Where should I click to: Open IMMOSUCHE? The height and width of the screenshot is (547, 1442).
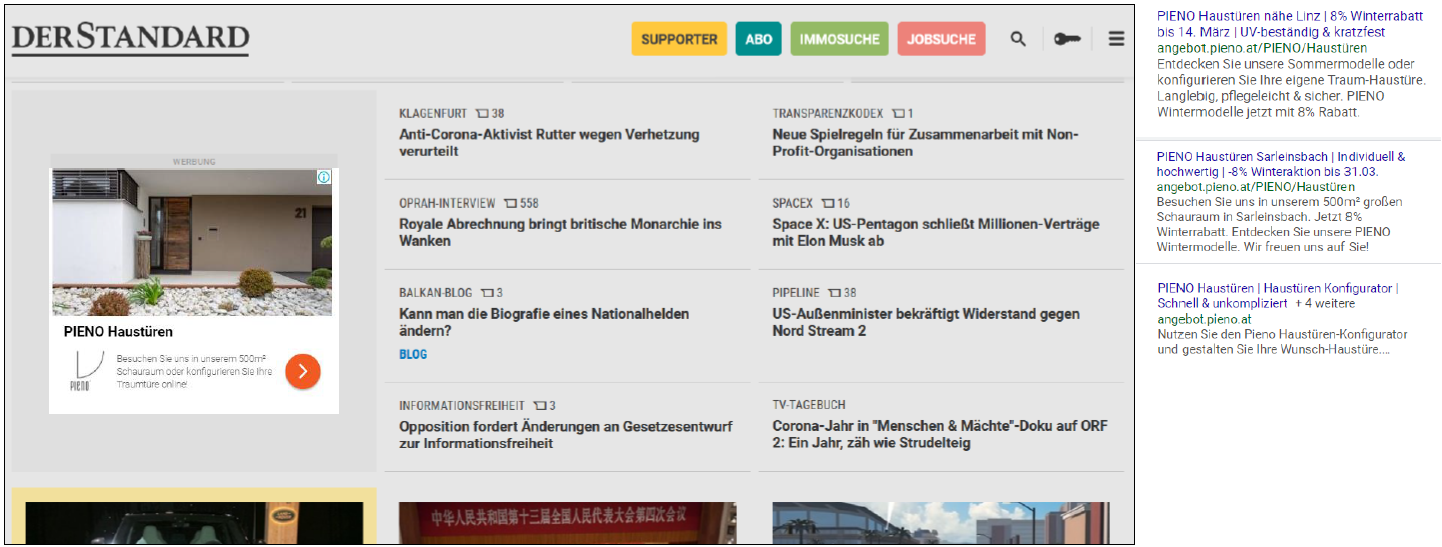pos(840,39)
